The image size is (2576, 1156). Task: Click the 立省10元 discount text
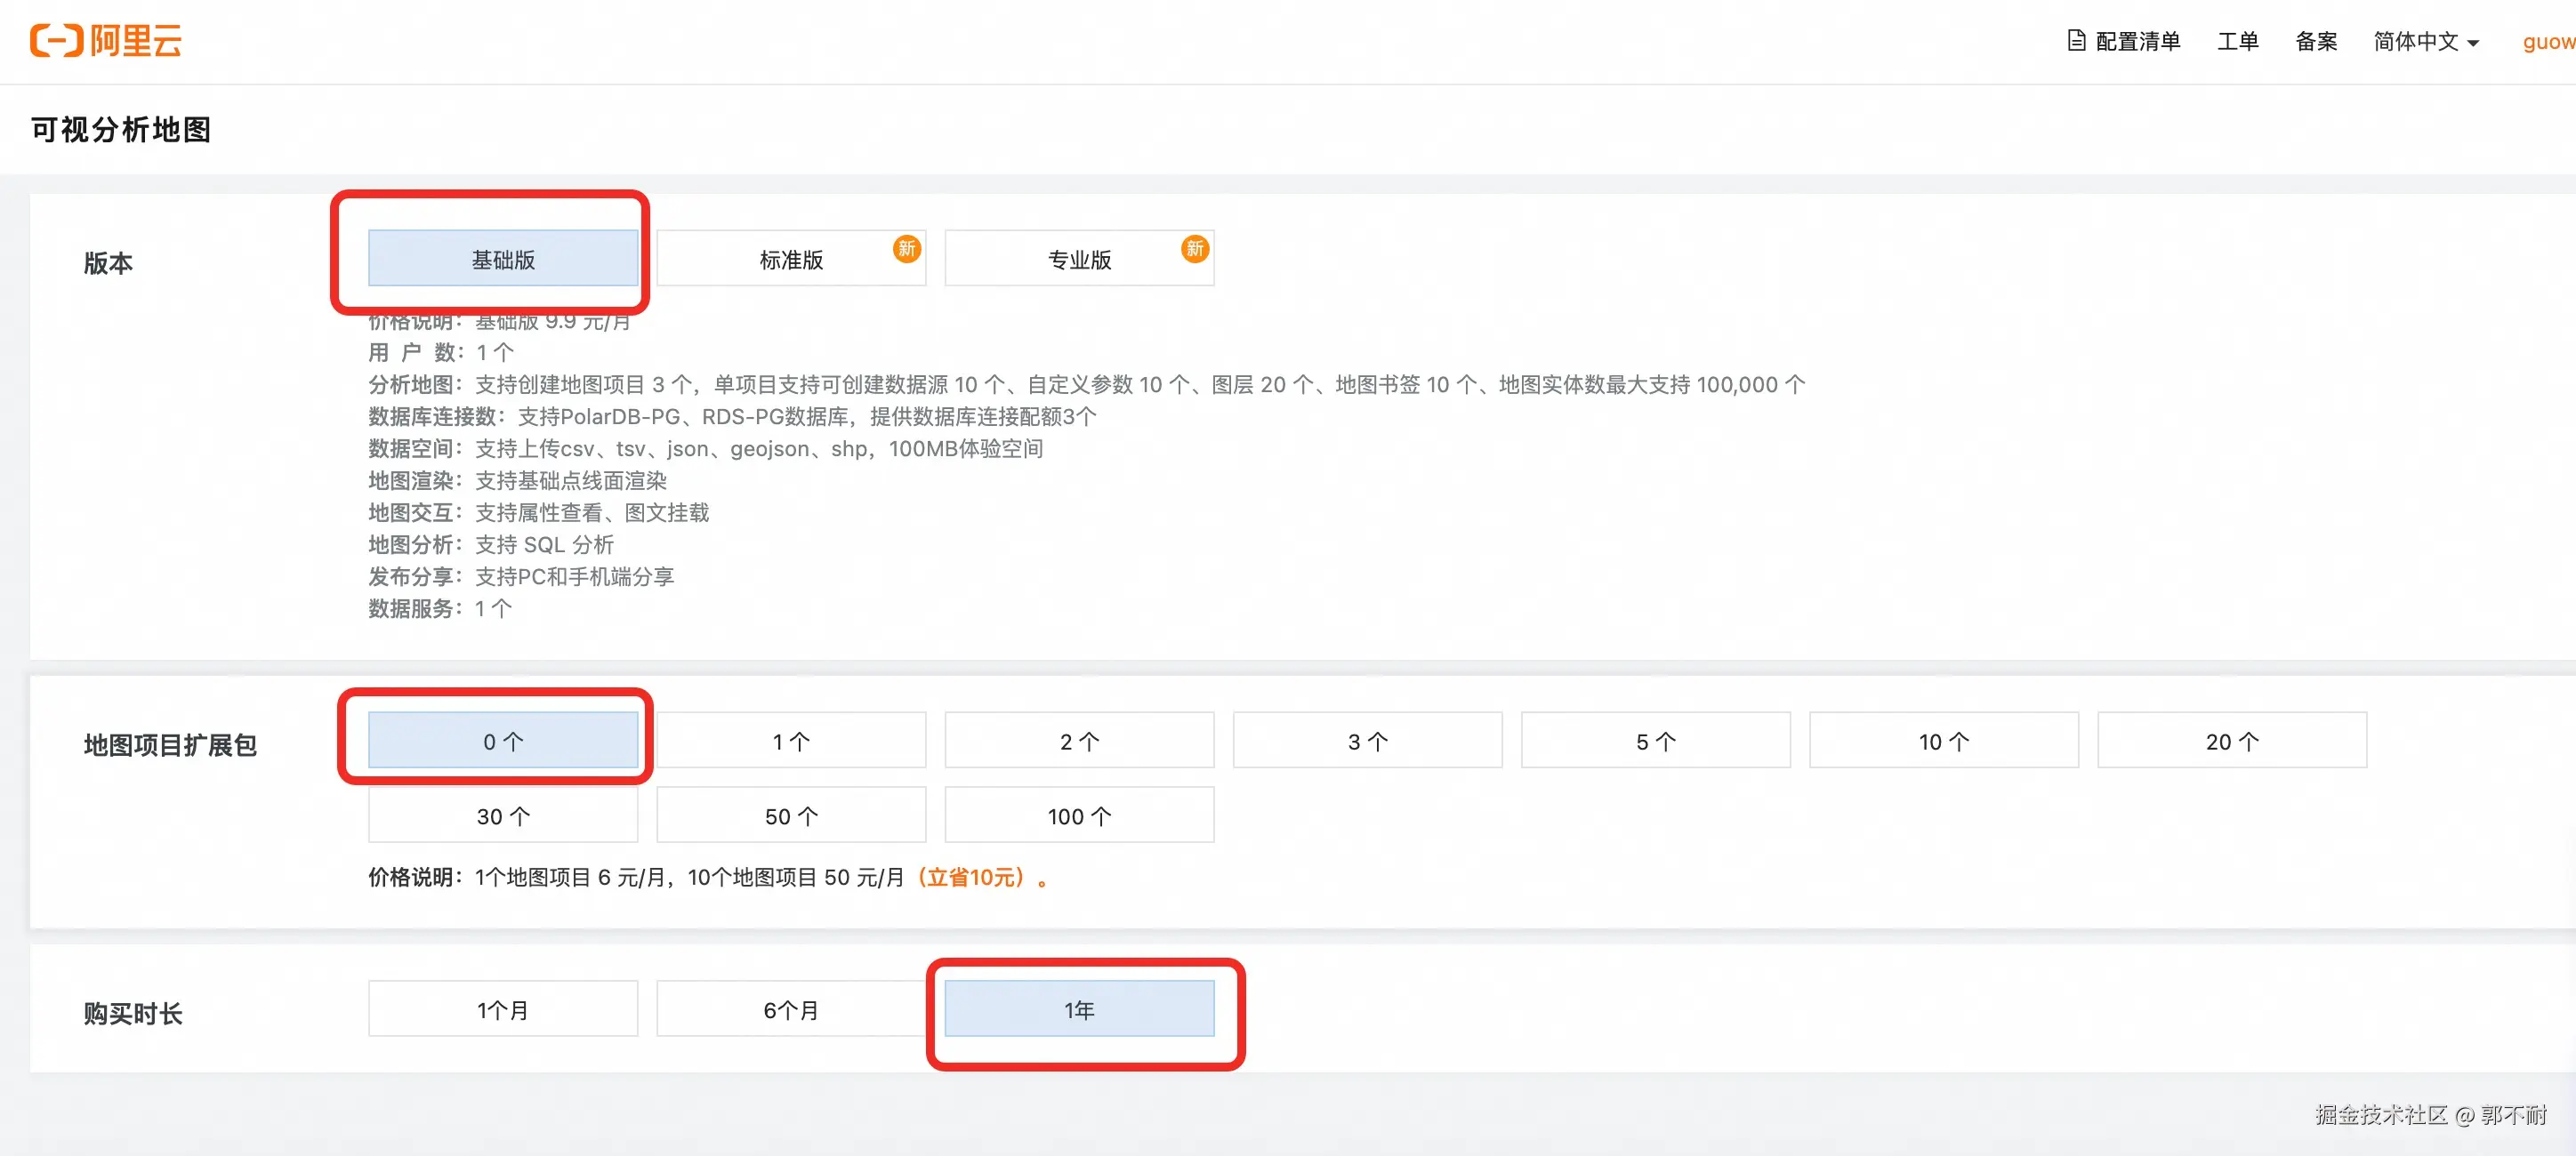(972, 877)
